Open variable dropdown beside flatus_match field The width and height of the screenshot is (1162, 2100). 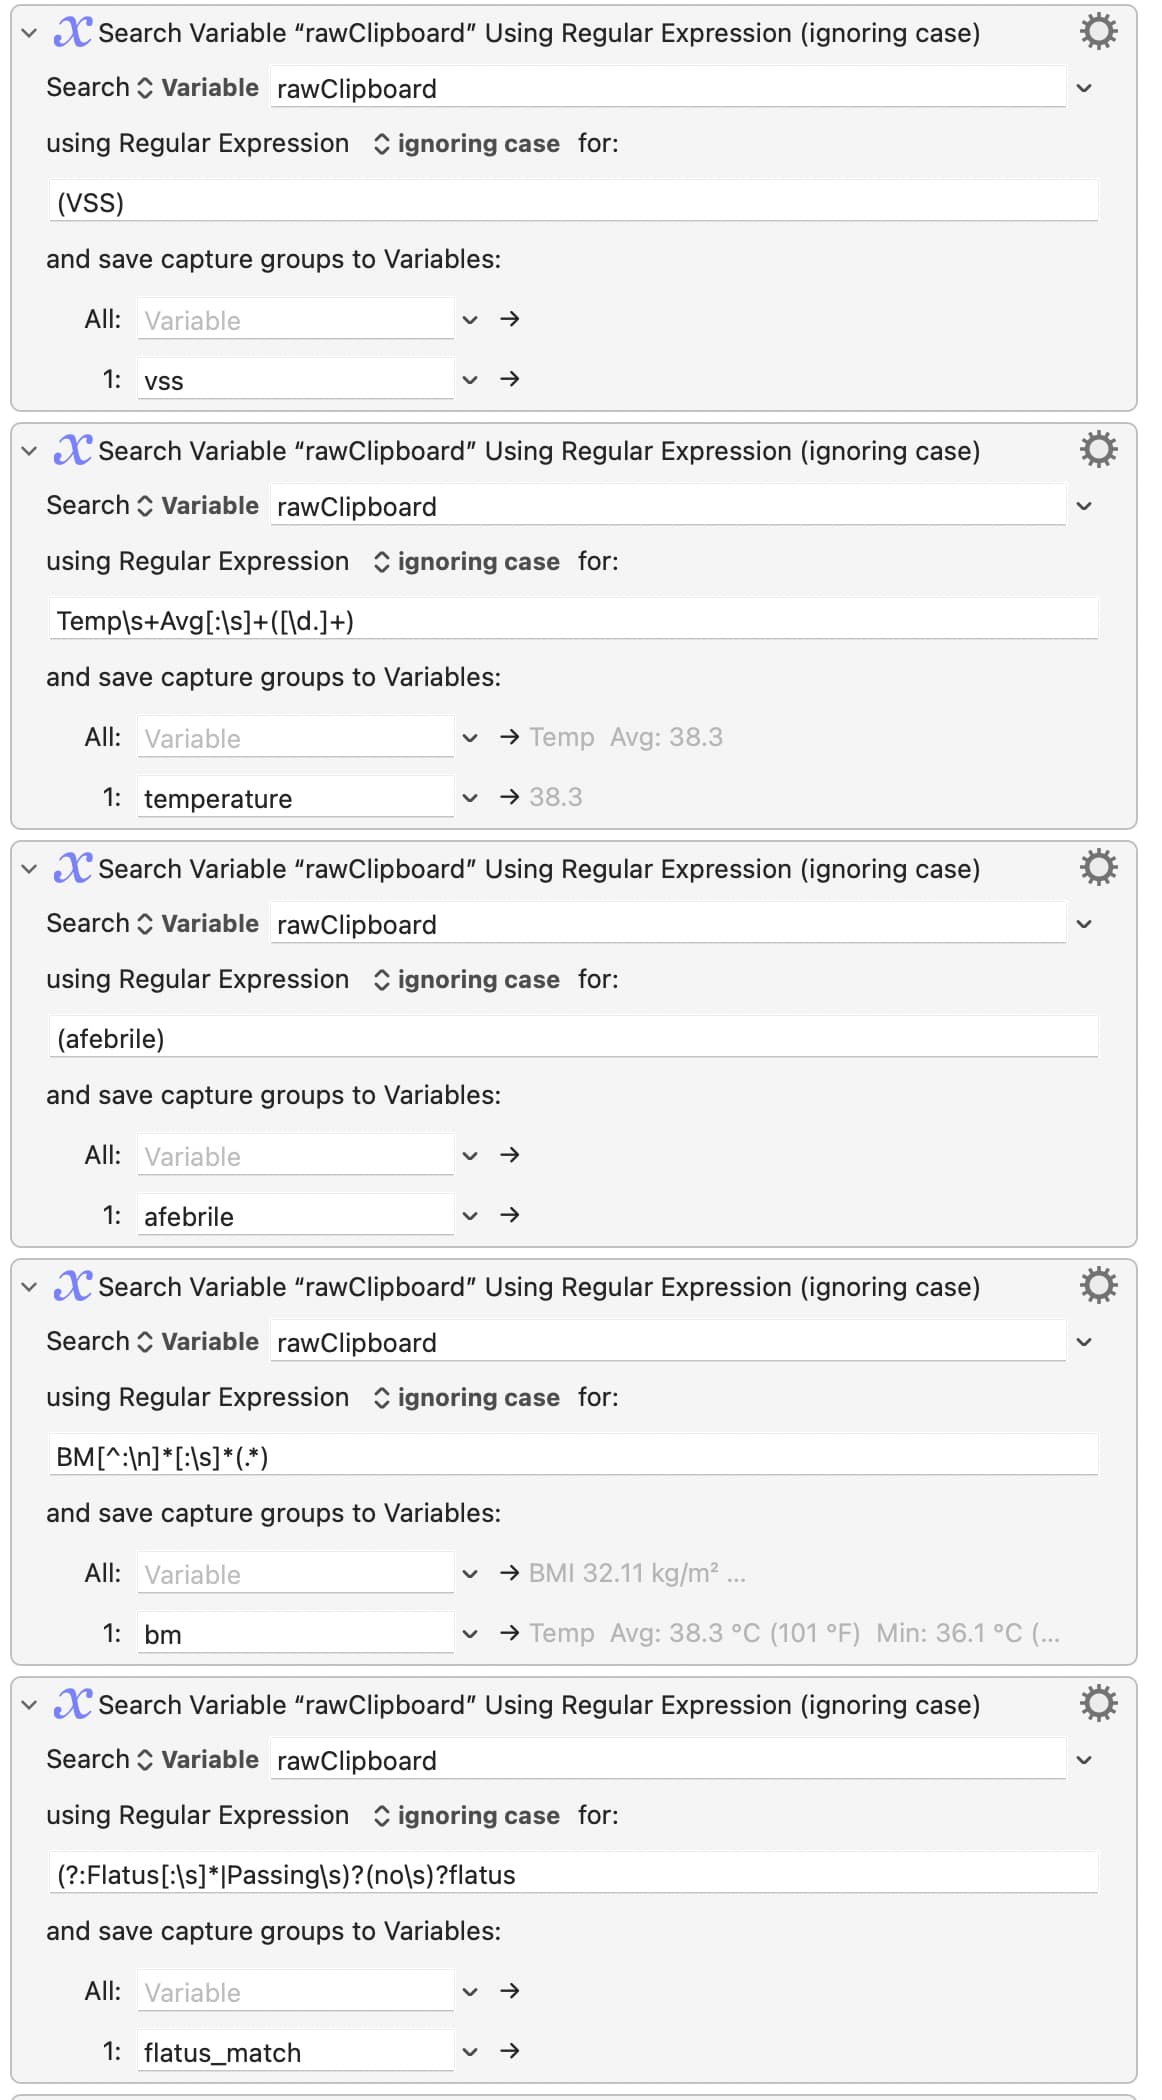[470, 2052]
